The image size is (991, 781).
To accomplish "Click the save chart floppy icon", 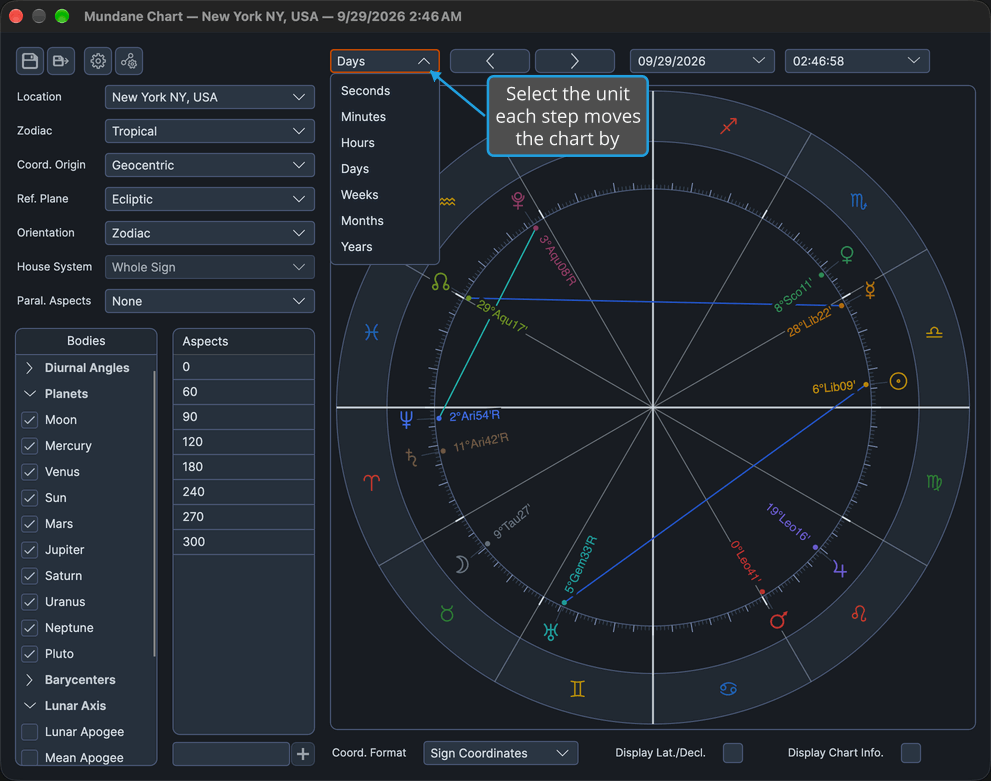I will pyautogui.click(x=30, y=61).
